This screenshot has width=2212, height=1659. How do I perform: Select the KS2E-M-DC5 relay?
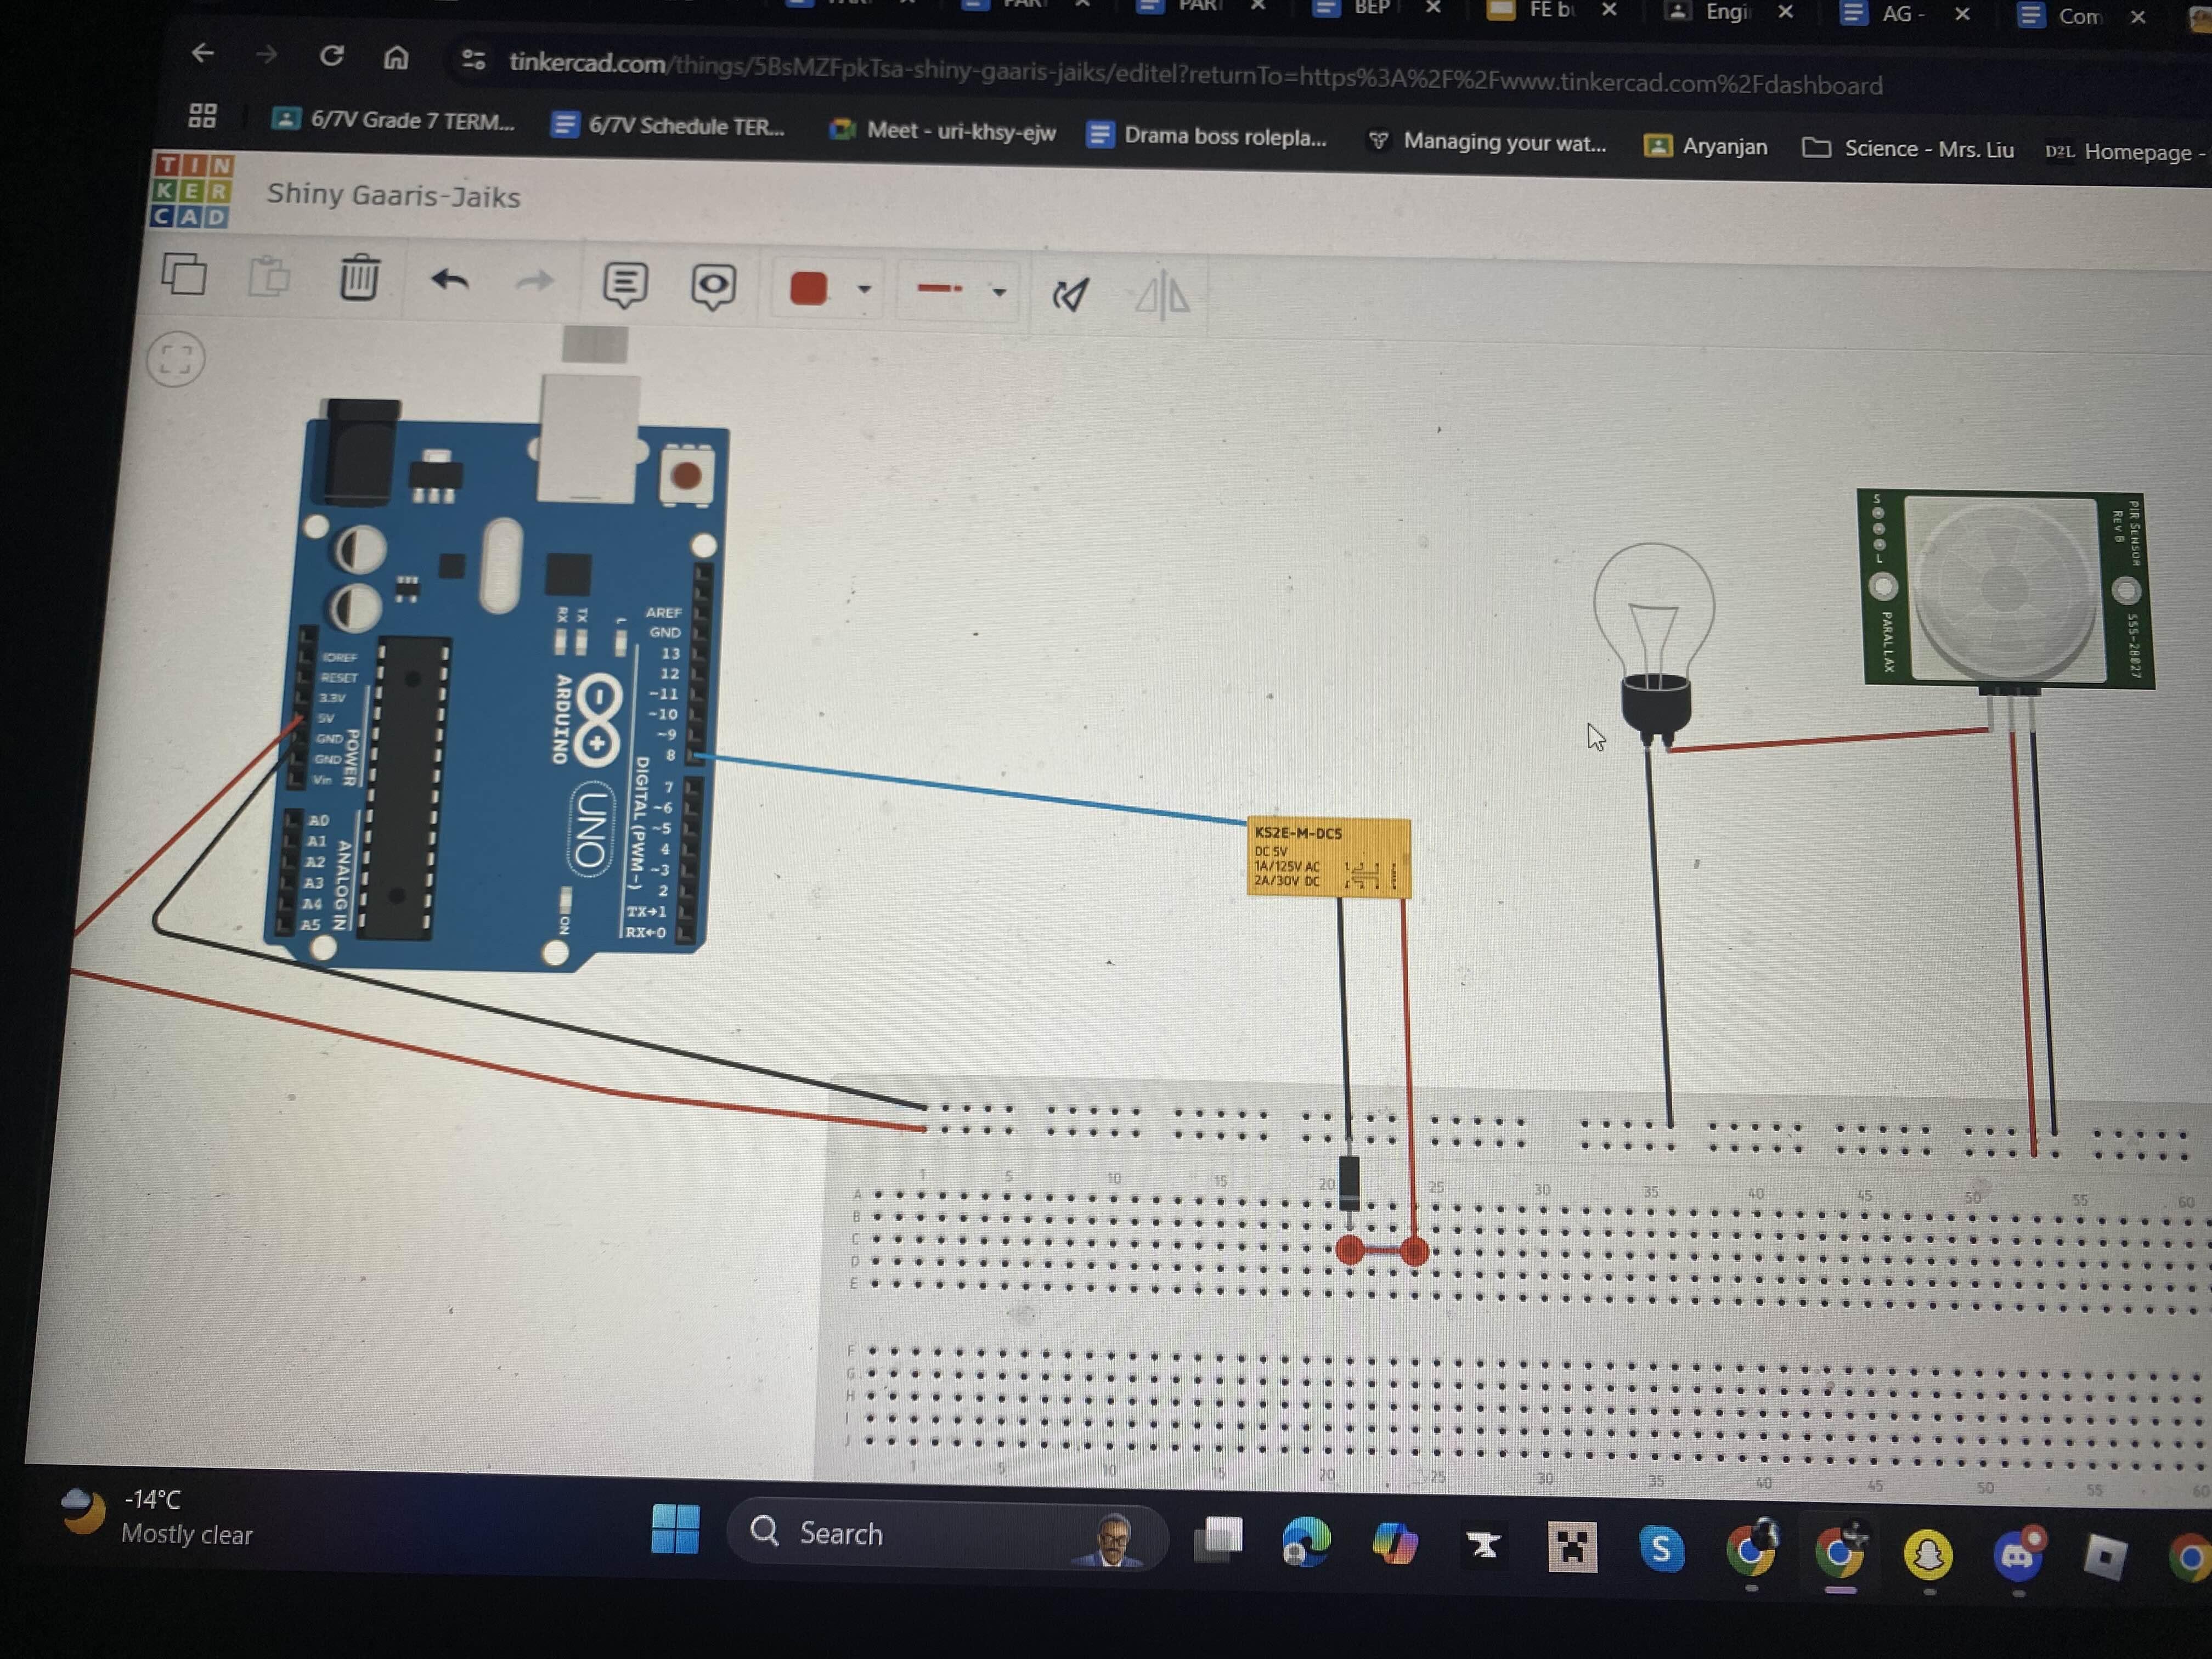[x=1328, y=858]
